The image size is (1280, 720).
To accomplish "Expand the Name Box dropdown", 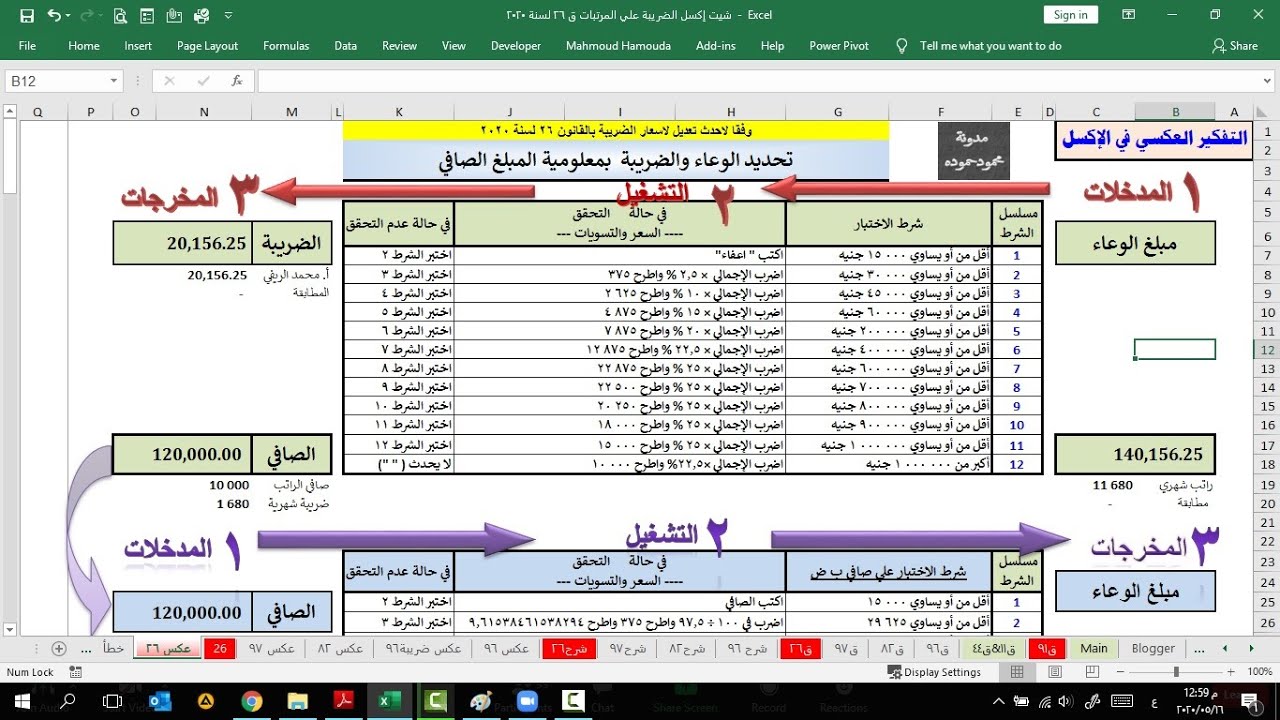I will pos(114,81).
